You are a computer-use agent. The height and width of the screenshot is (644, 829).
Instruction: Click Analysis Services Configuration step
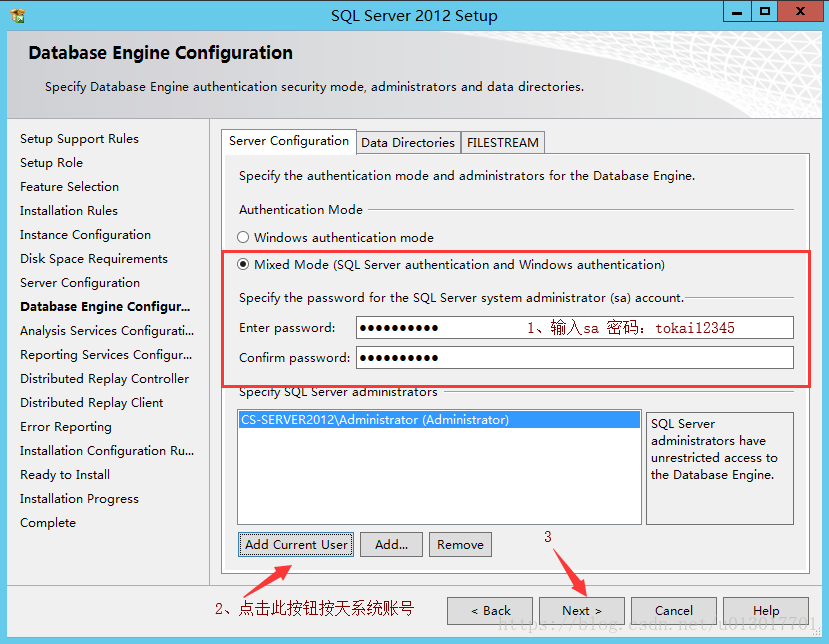click(107, 331)
